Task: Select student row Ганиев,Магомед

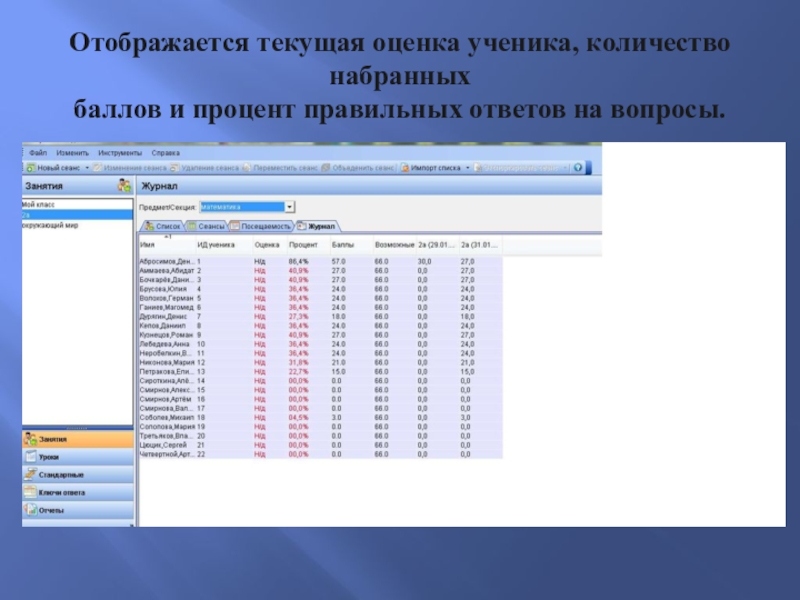Action: 320,307
